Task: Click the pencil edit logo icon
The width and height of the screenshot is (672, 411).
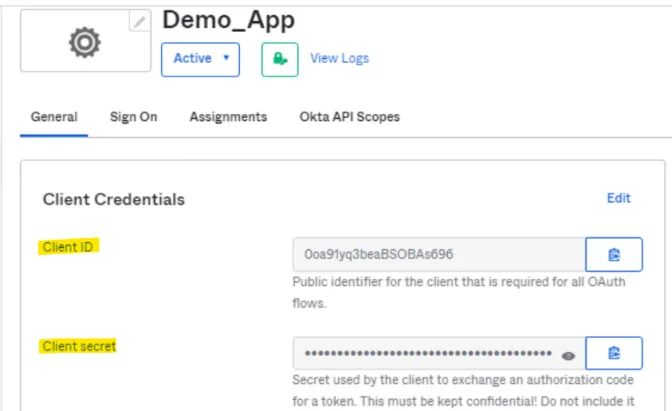Action: (x=139, y=21)
